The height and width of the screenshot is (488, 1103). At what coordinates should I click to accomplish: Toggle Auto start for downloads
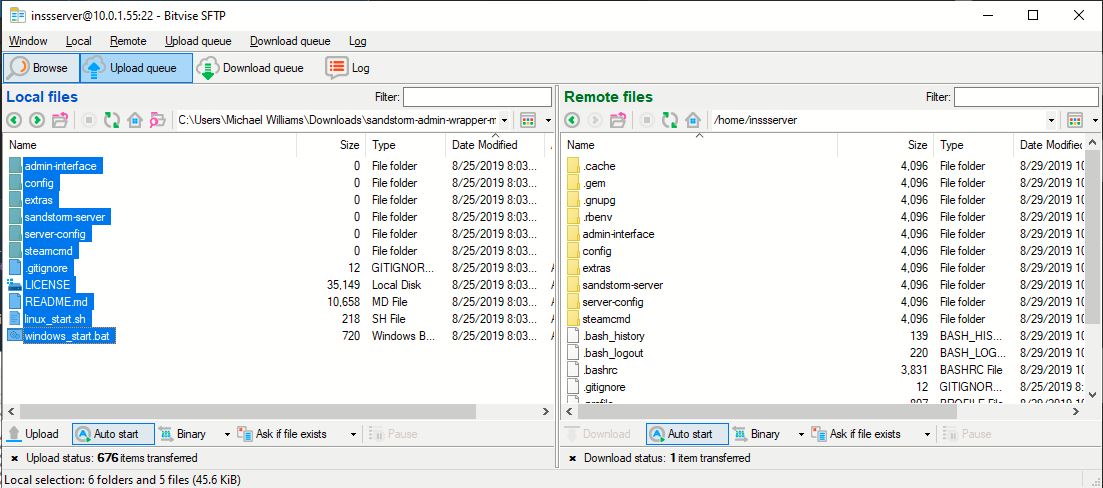pyautogui.click(x=687, y=434)
